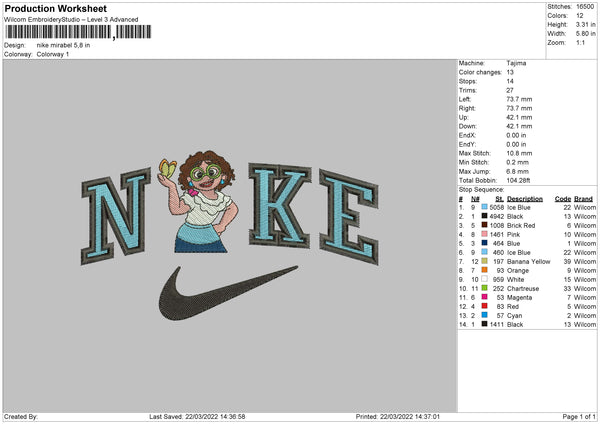The height and width of the screenshot is (424, 600).
Task: Click the White 959 color swatch
Action: [484, 279]
